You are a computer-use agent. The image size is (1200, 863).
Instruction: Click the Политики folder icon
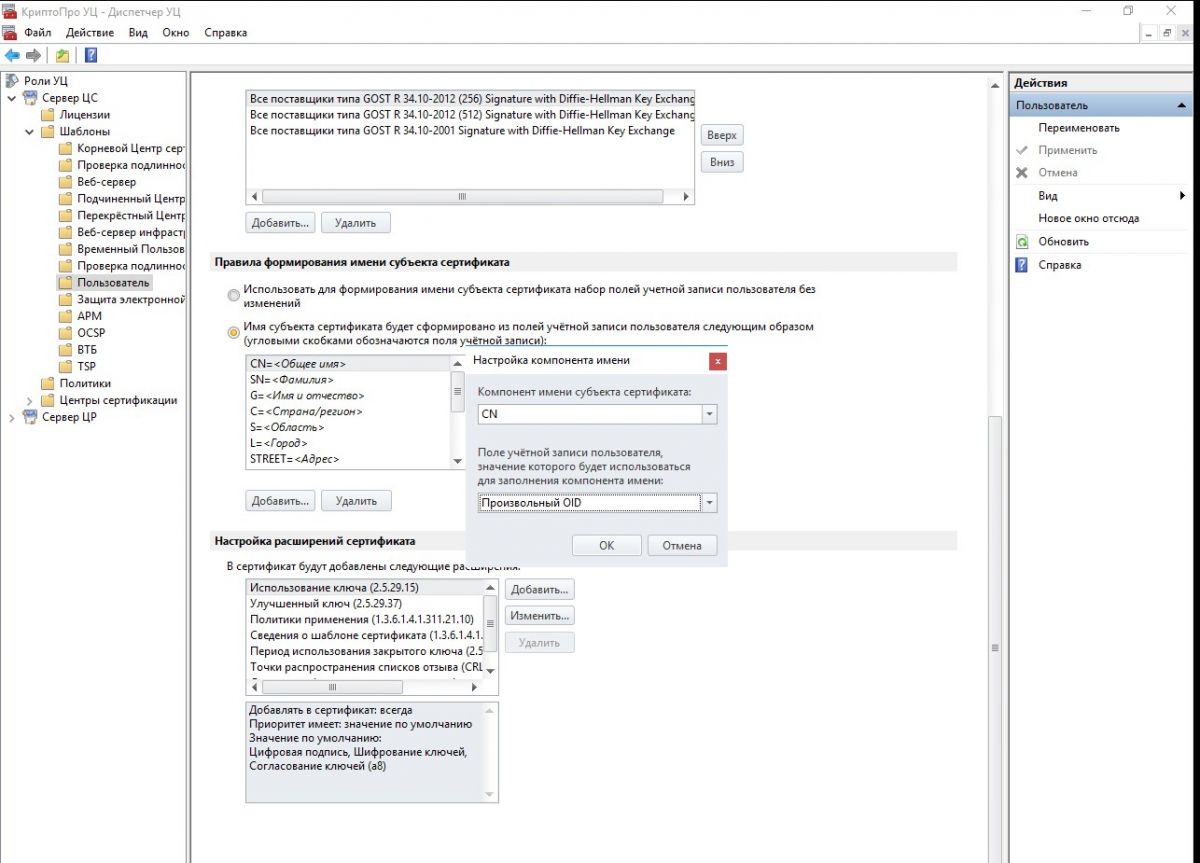coord(48,383)
